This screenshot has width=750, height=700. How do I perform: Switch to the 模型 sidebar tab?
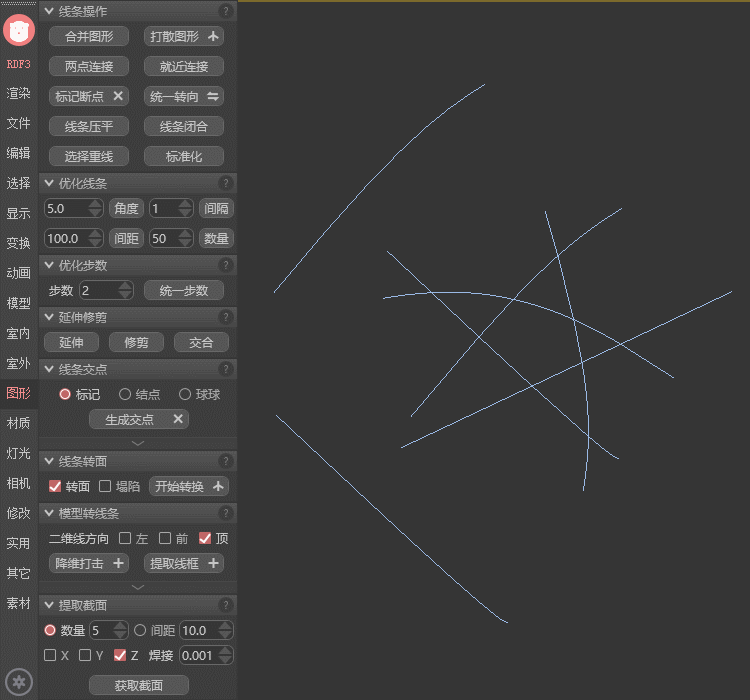19,303
